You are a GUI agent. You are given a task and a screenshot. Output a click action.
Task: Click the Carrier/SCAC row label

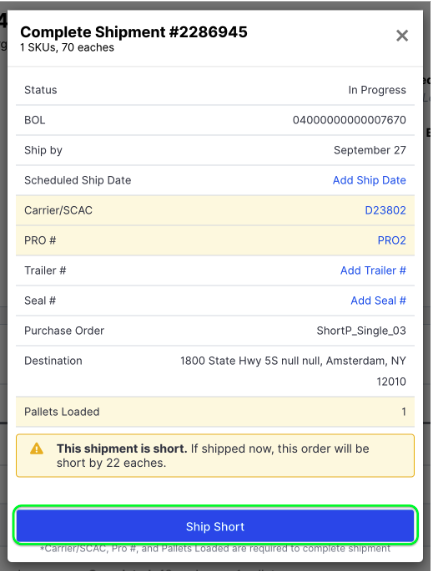coord(58,210)
